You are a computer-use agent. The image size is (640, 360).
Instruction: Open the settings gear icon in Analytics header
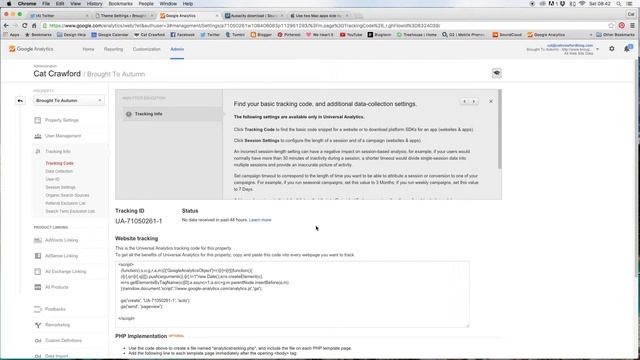coord(611,49)
